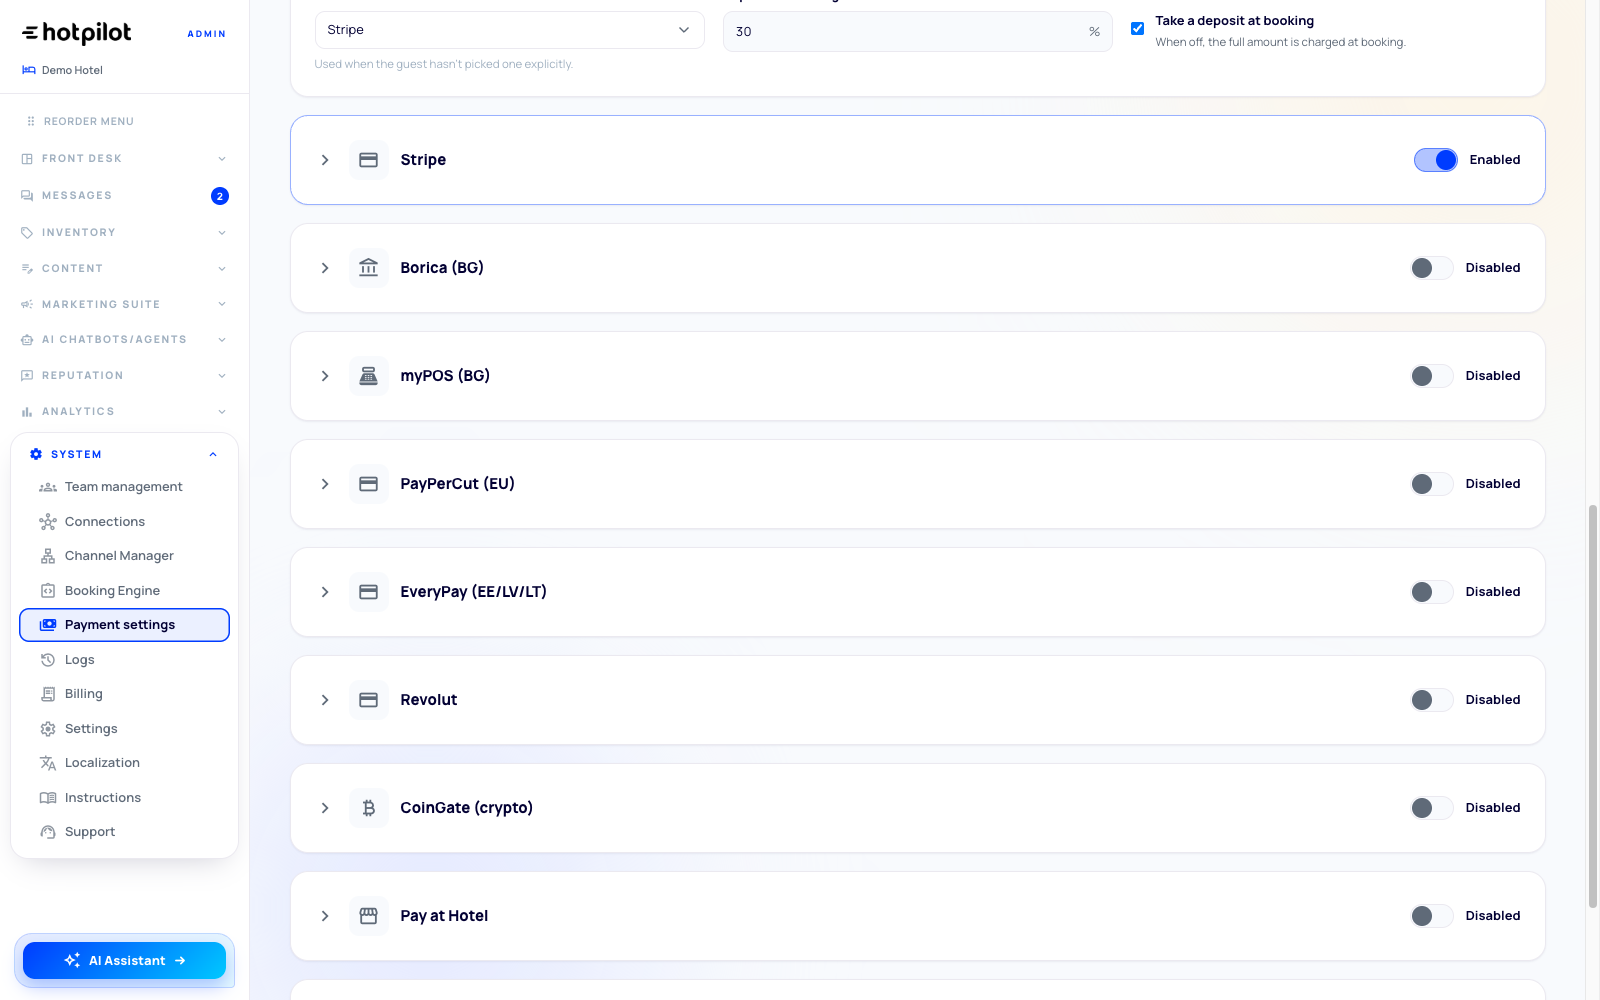Click the deposit percentage input field
The image size is (1600, 1000).
tap(917, 32)
